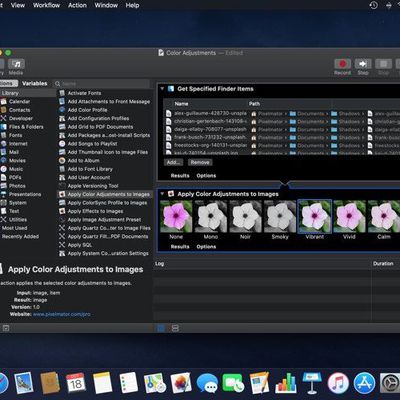Click the Stop button in toolbar
The width and height of the screenshot is (400, 400).
[383, 66]
